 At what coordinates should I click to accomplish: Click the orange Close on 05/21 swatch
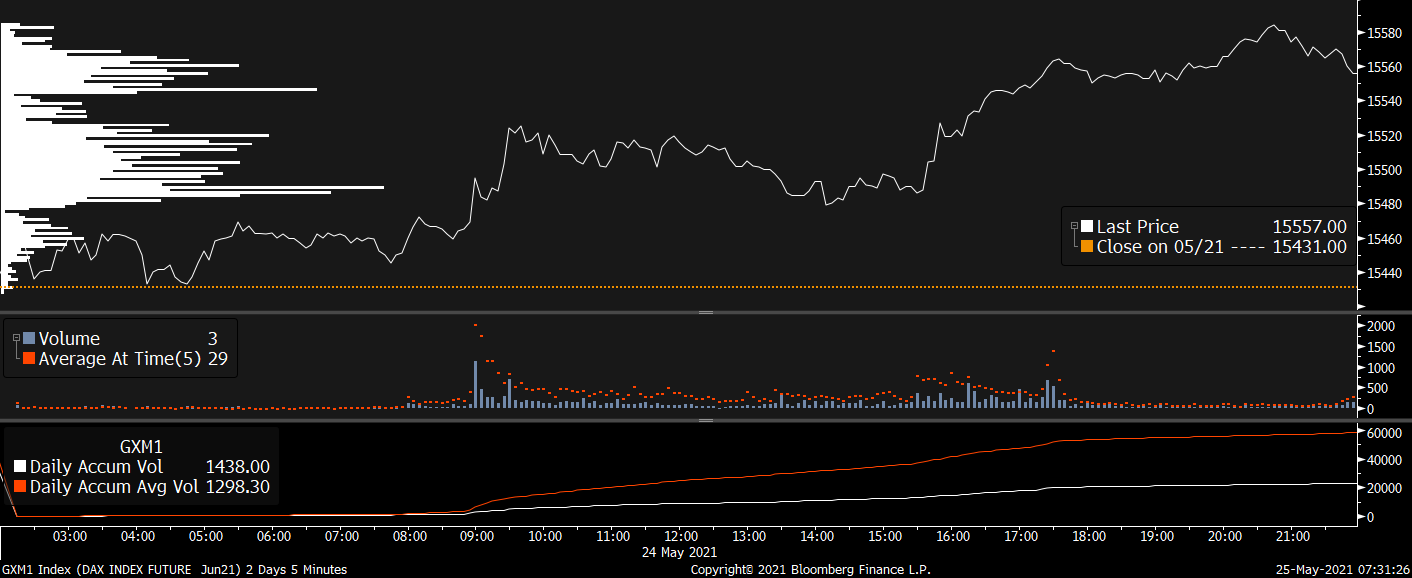coord(1087,246)
